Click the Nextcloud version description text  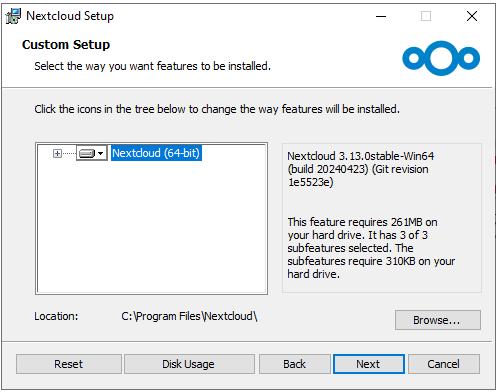pos(361,169)
